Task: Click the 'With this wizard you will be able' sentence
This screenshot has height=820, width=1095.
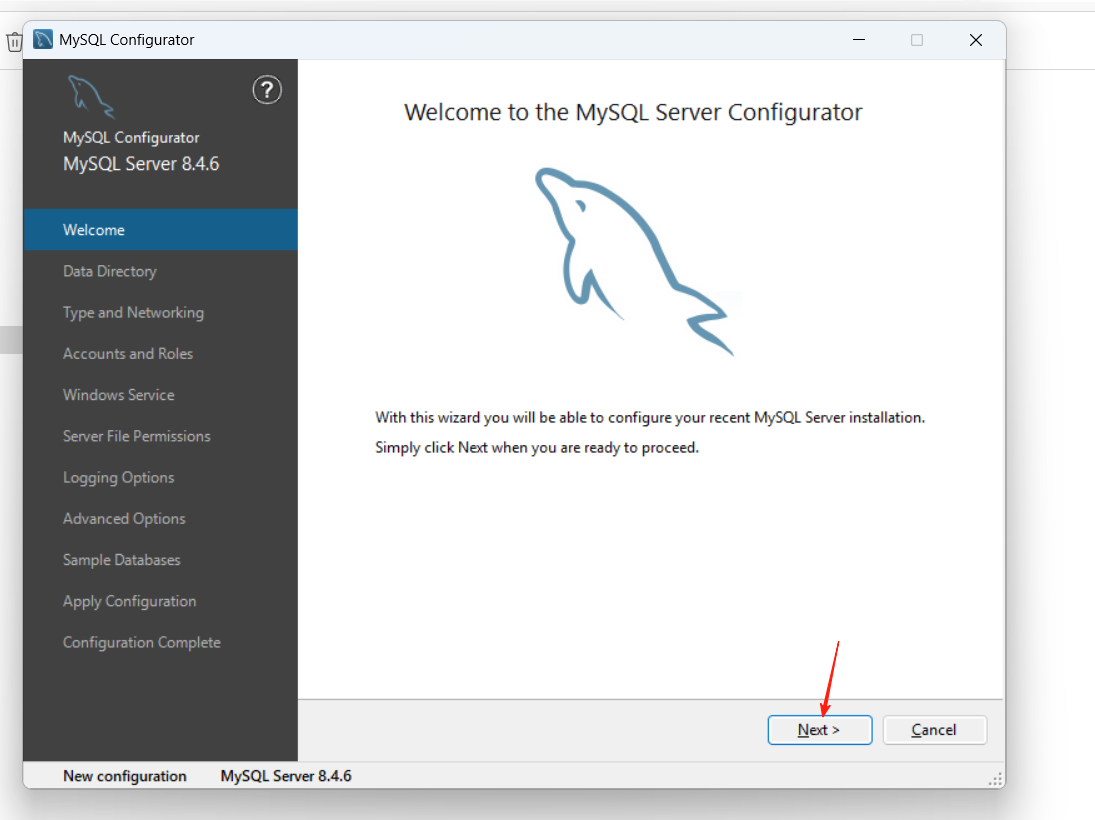Action: click(649, 418)
